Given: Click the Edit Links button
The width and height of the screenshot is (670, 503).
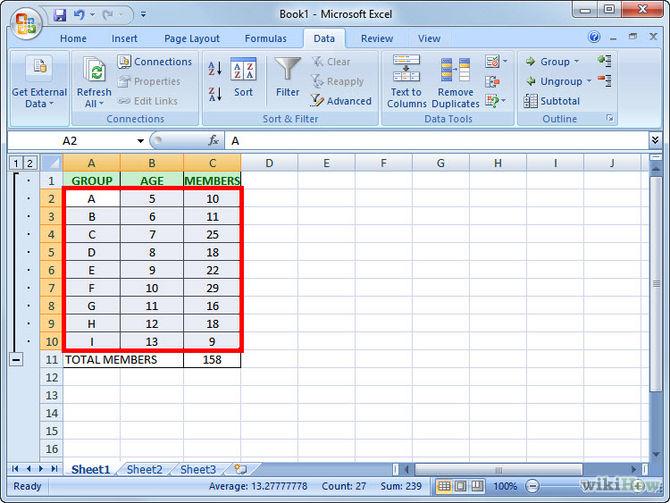Looking at the screenshot, I should [x=147, y=101].
